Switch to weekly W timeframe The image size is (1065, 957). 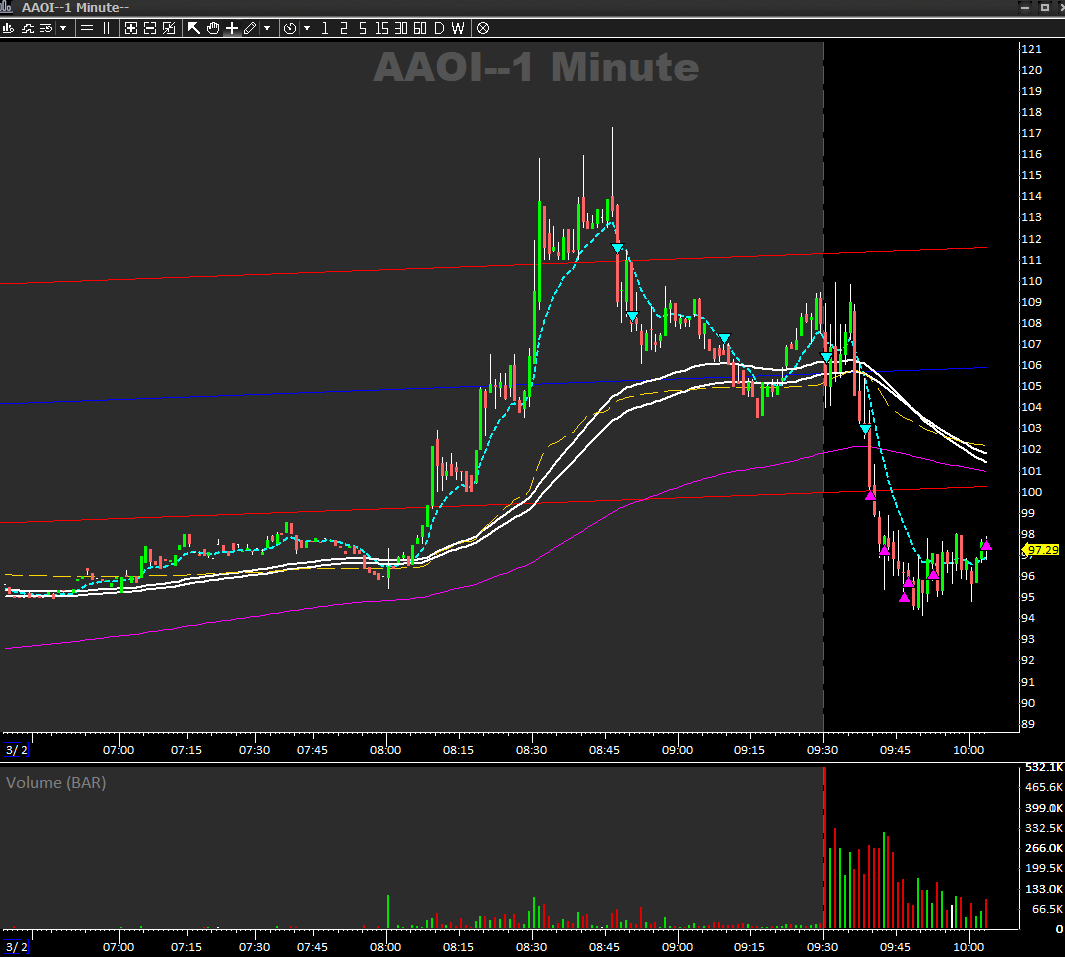[x=458, y=28]
